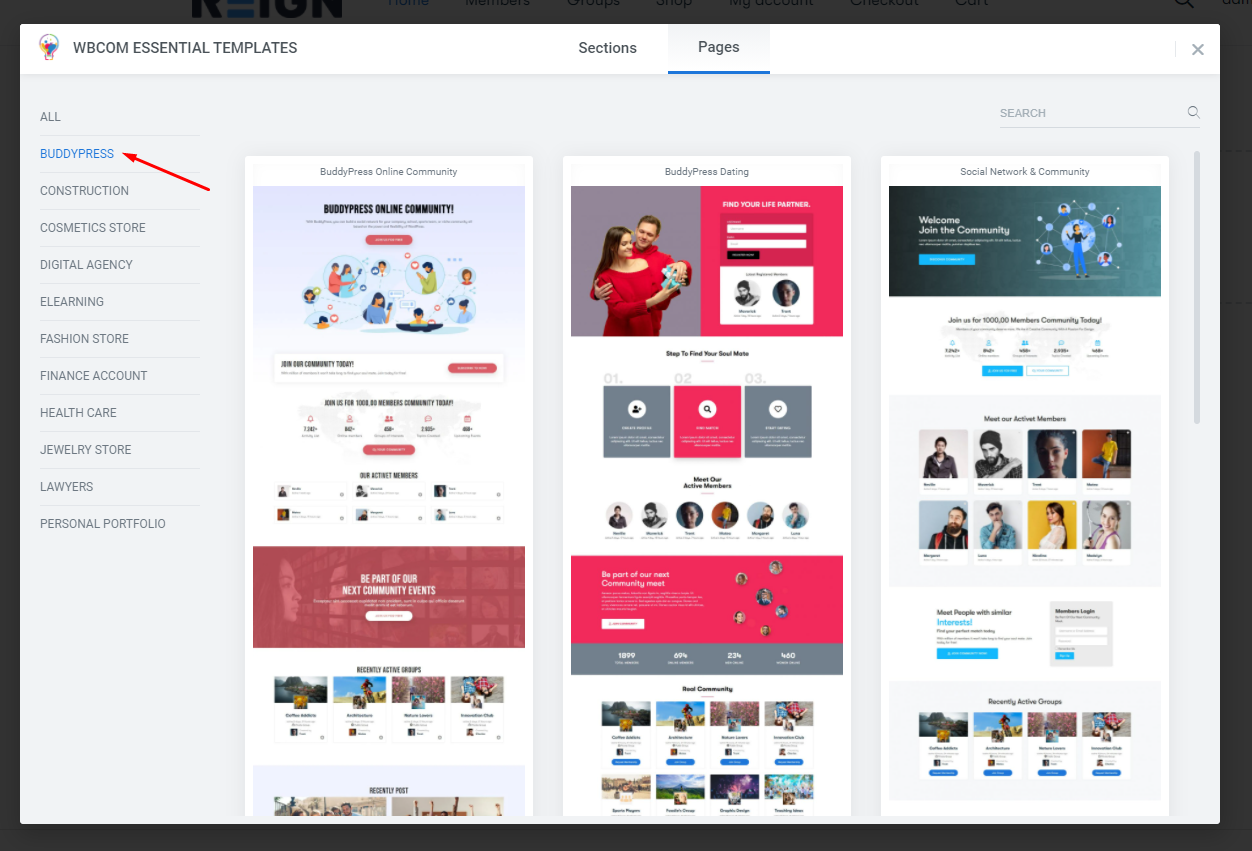Image resolution: width=1252 pixels, height=851 pixels.
Task: Close the templates modal with X
Action: [x=1197, y=49]
